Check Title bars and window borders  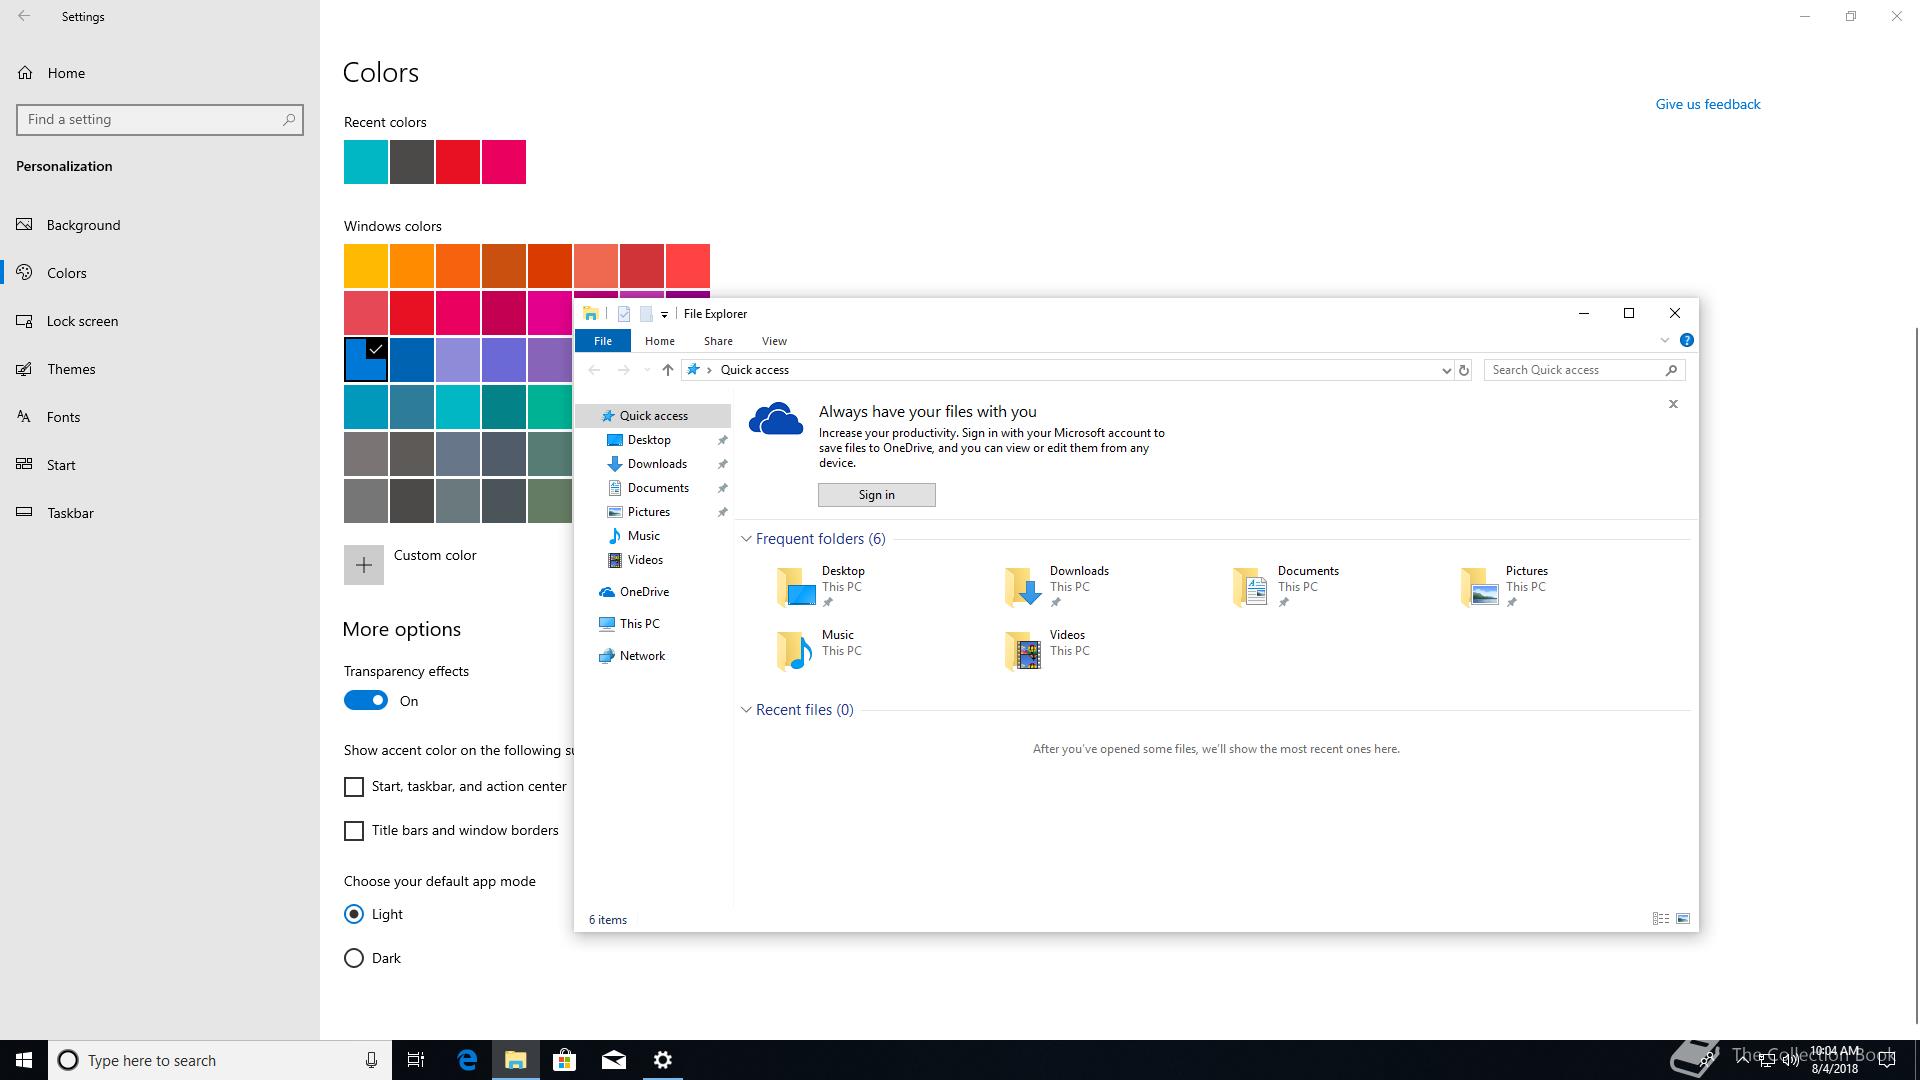pos(354,831)
